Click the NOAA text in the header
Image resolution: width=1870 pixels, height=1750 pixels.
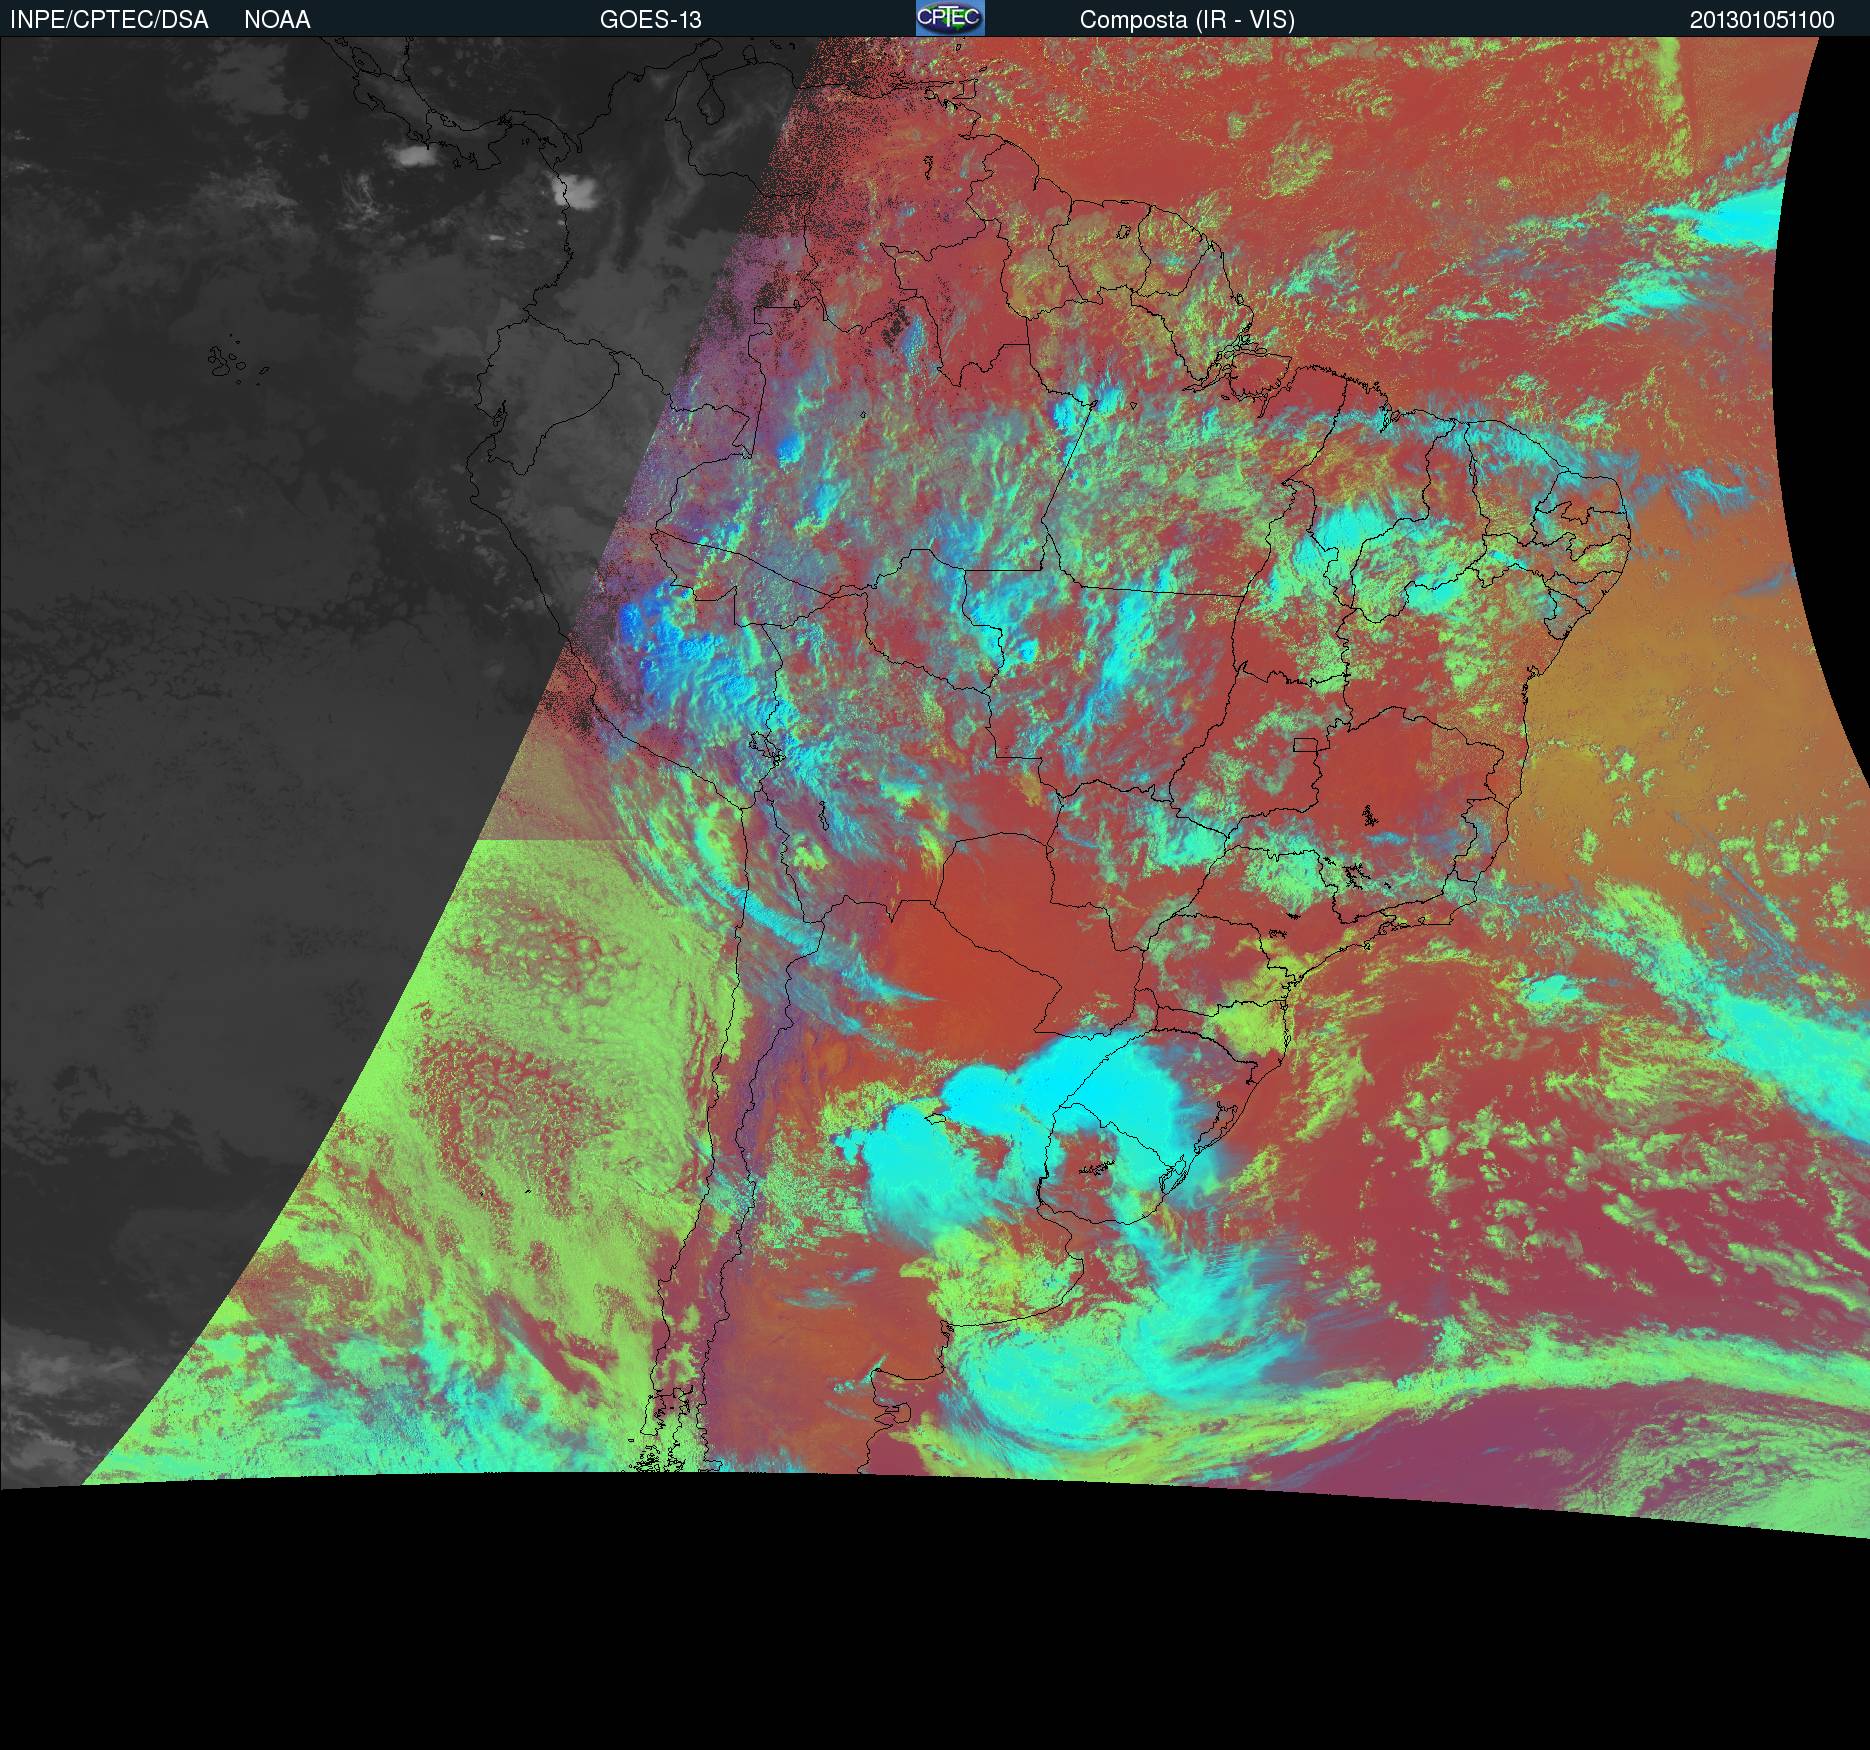point(277,20)
